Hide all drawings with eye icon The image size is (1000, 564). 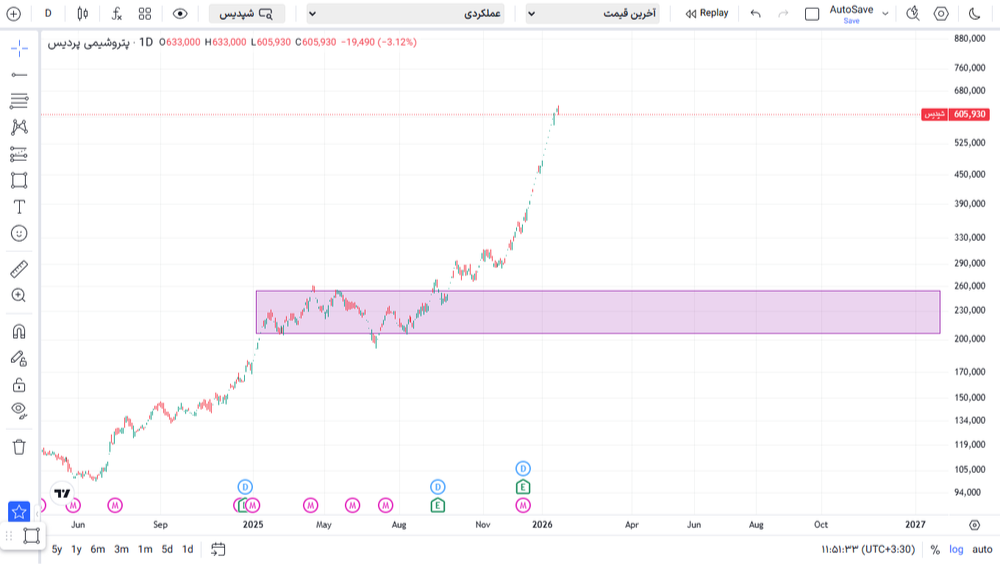(x=18, y=409)
